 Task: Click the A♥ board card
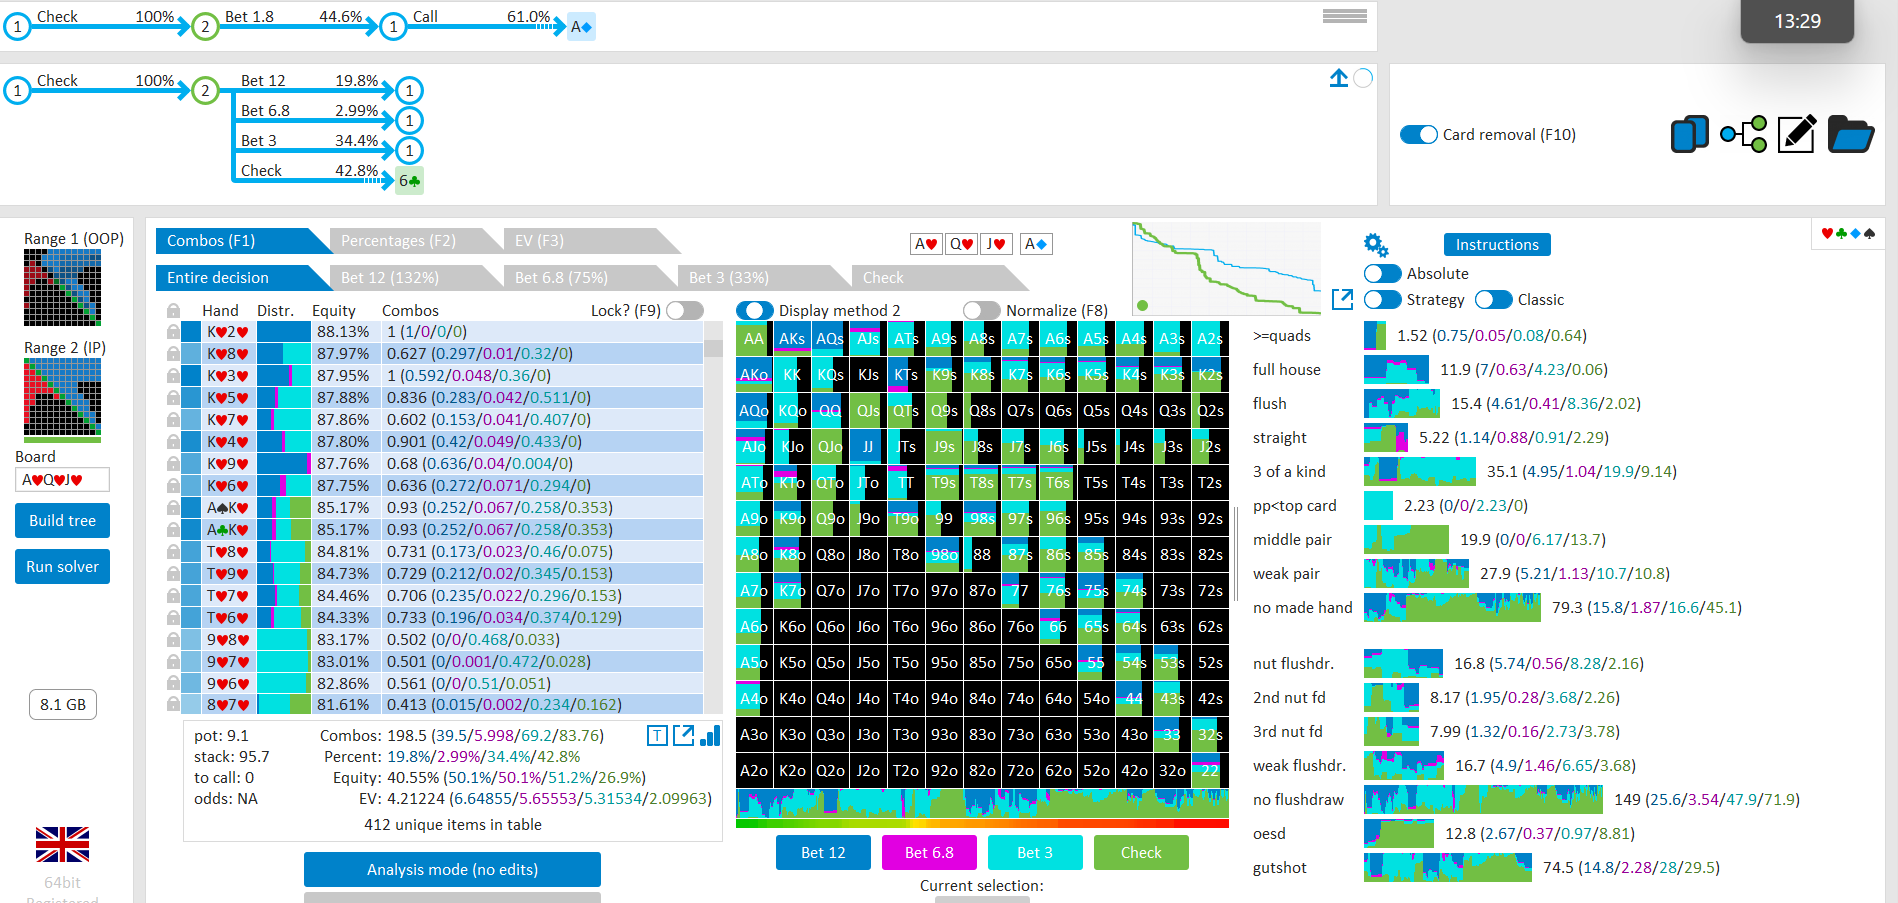[926, 244]
